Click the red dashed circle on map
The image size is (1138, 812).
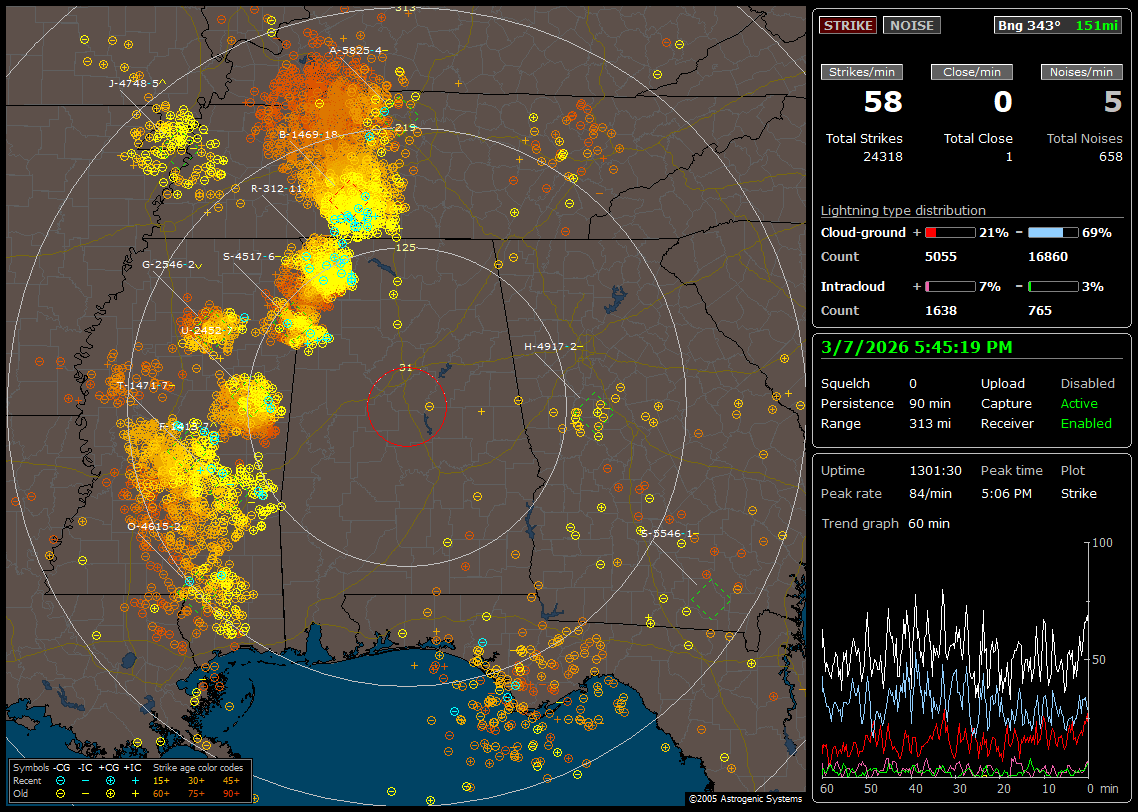point(406,407)
